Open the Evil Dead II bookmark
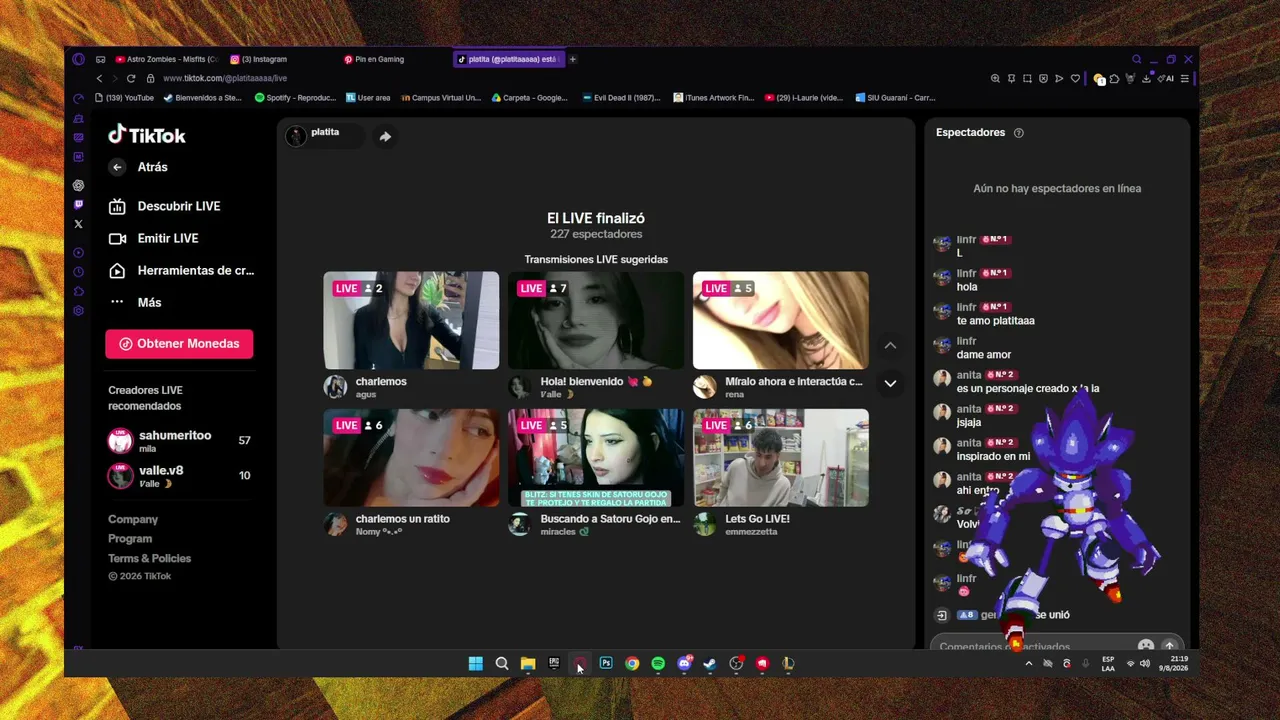 tap(621, 98)
